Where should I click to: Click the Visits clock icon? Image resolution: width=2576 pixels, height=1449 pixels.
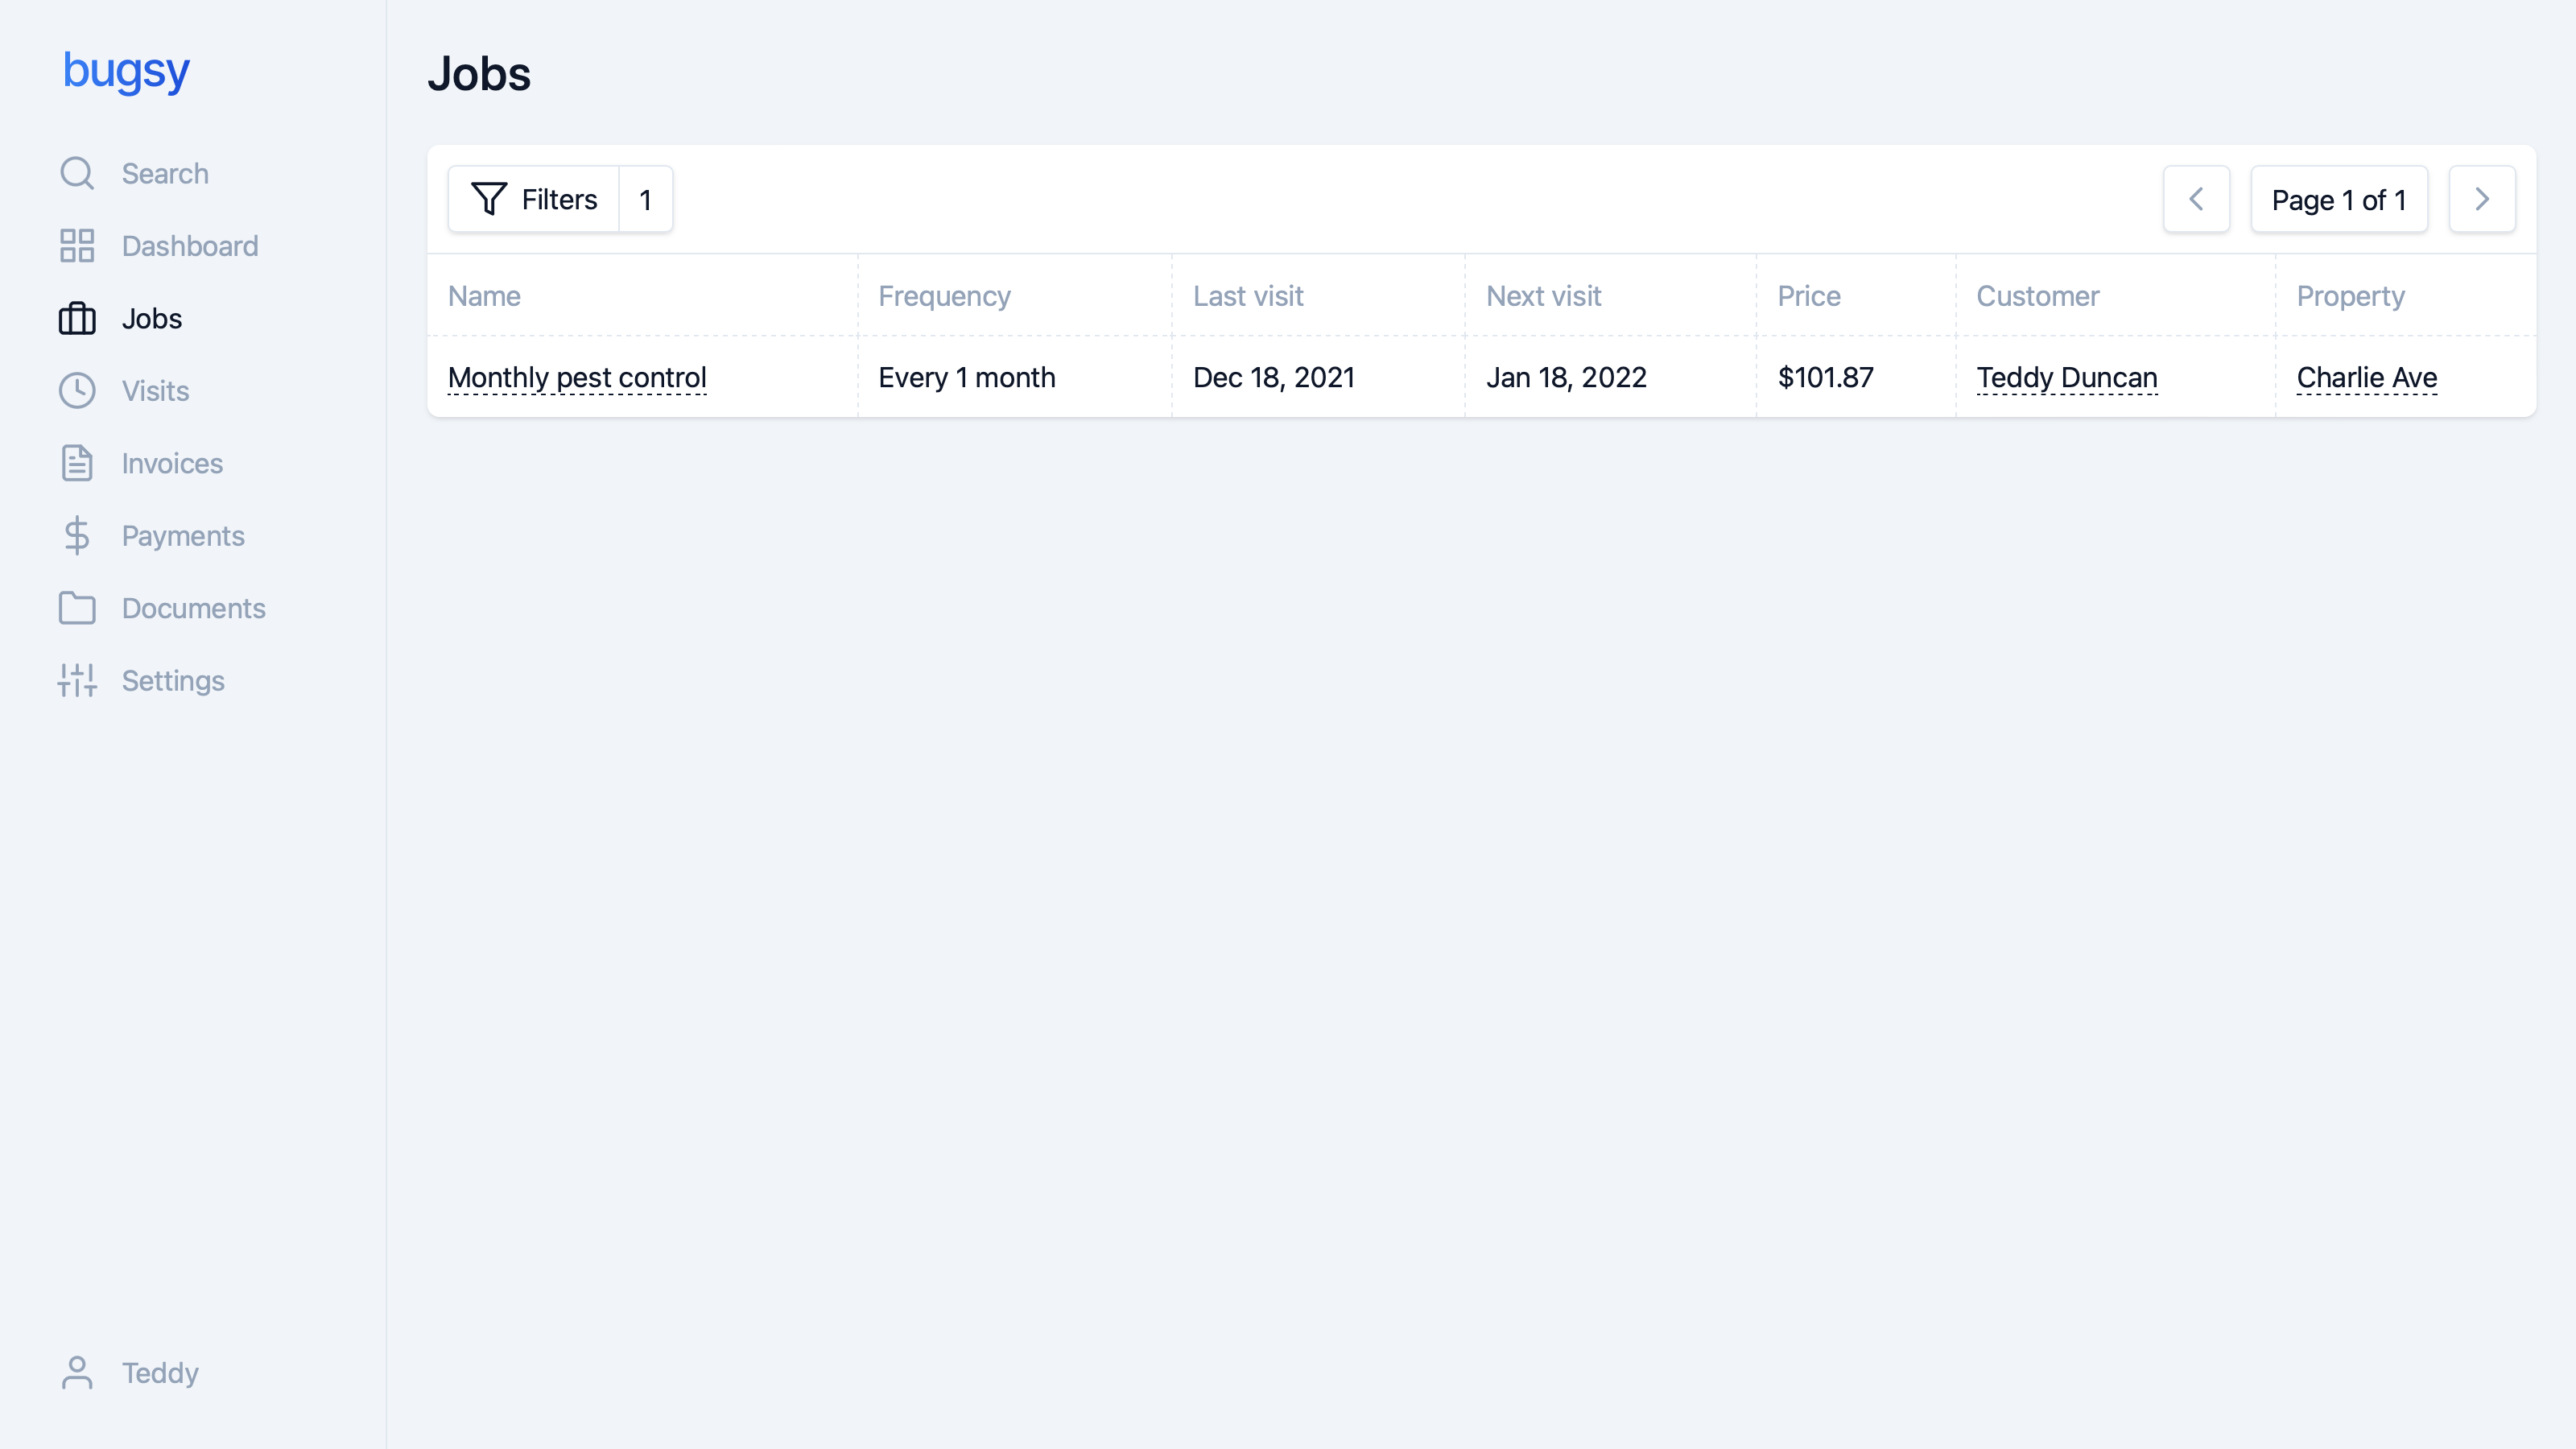click(x=77, y=391)
